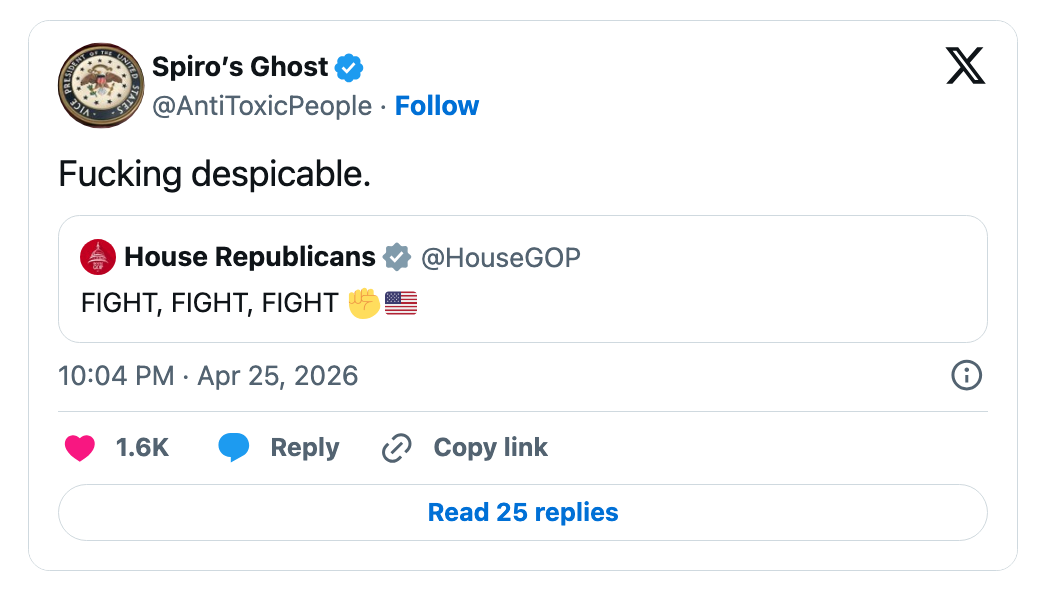The width and height of the screenshot is (1038, 606).
Task: Like the post with the heart icon
Action: [80, 448]
